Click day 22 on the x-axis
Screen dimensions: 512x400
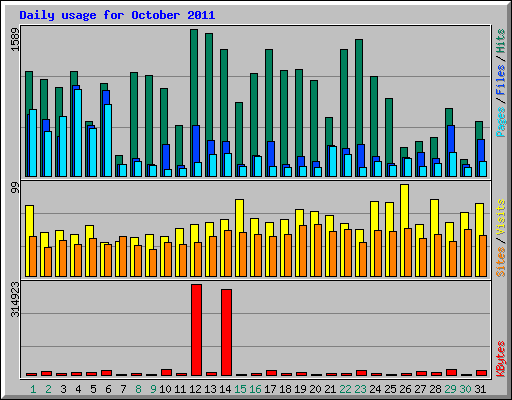pyautogui.click(x=345, y=389)
